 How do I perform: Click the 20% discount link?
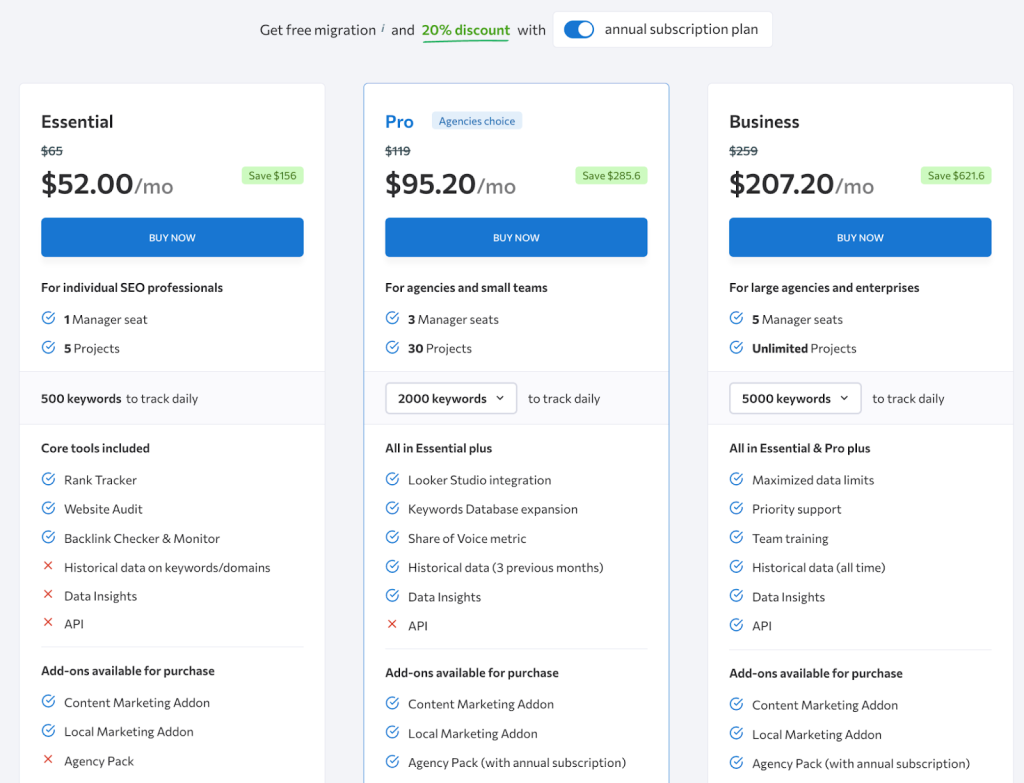tap(465, 31)
